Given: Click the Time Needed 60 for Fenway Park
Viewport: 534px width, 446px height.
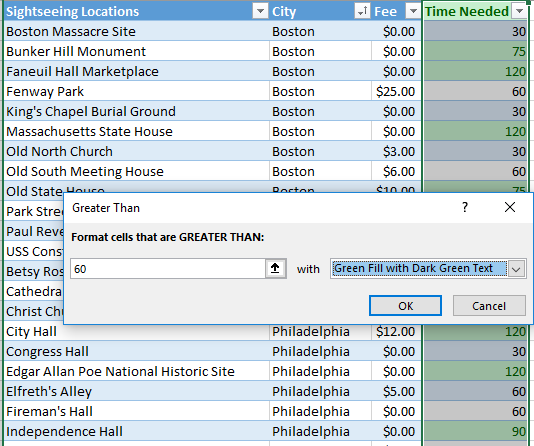Looking at the screenshot, I should pyautogui.click(x=475, y=91).
